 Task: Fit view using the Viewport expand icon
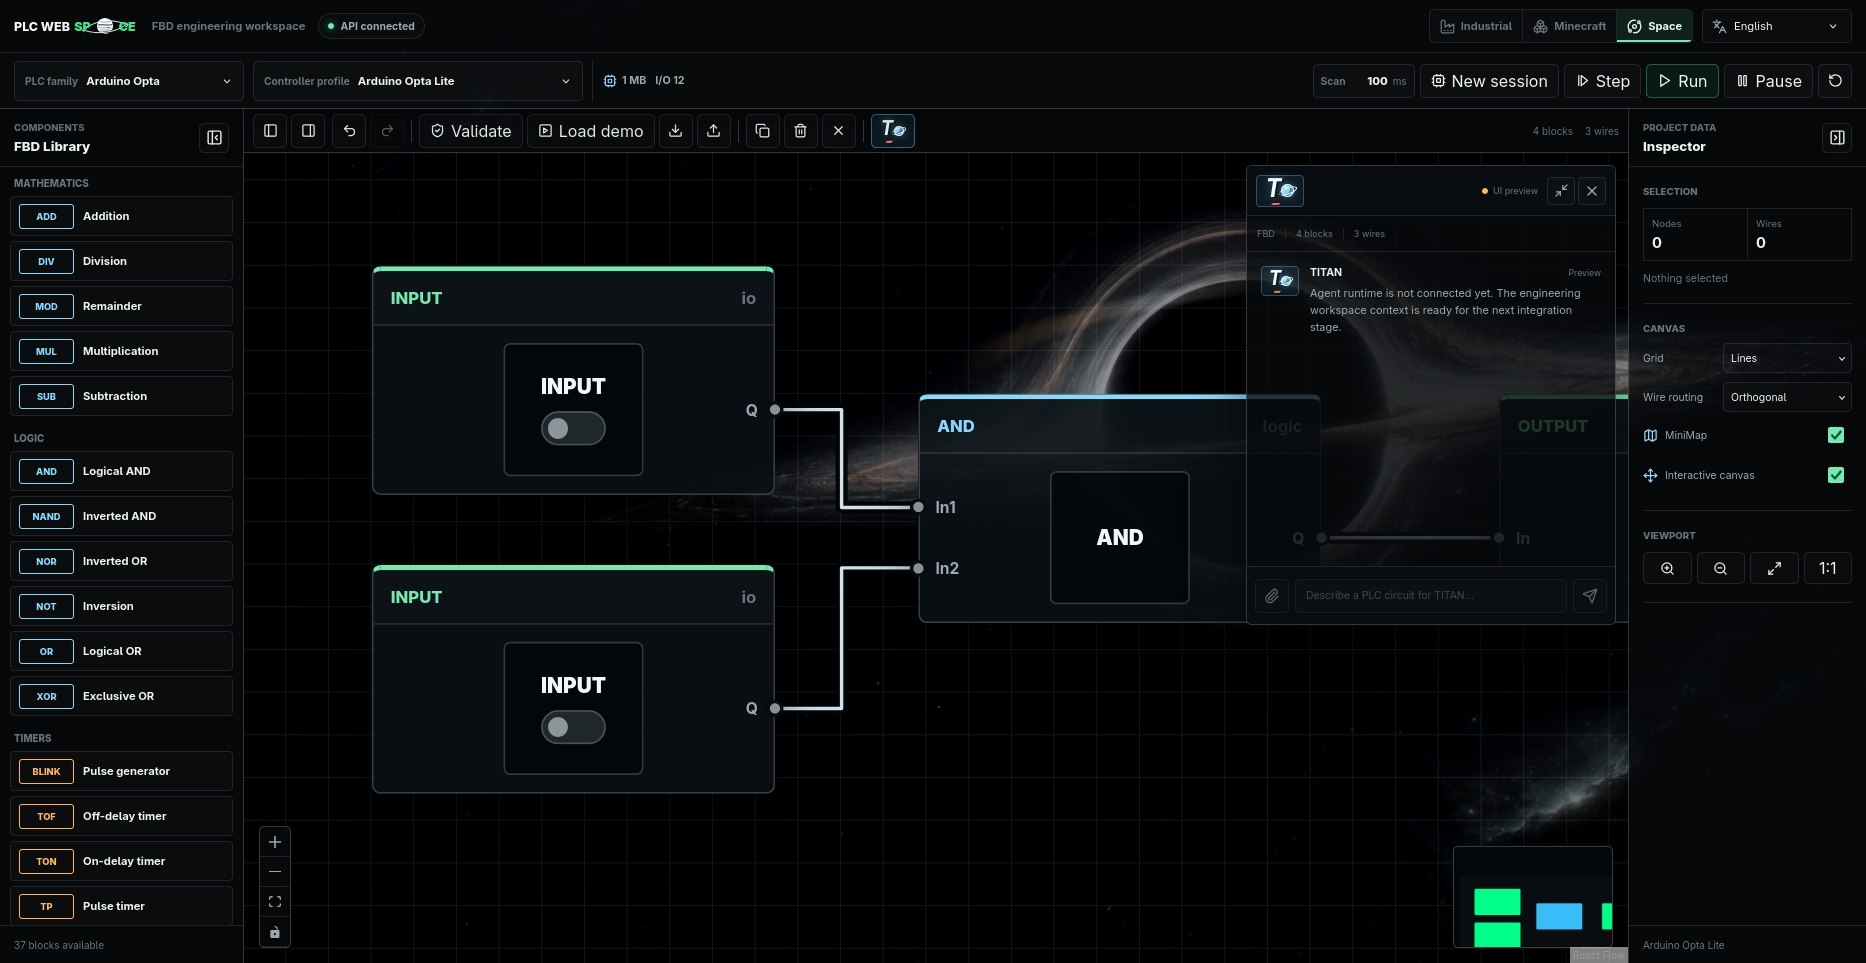(1774, 568)
